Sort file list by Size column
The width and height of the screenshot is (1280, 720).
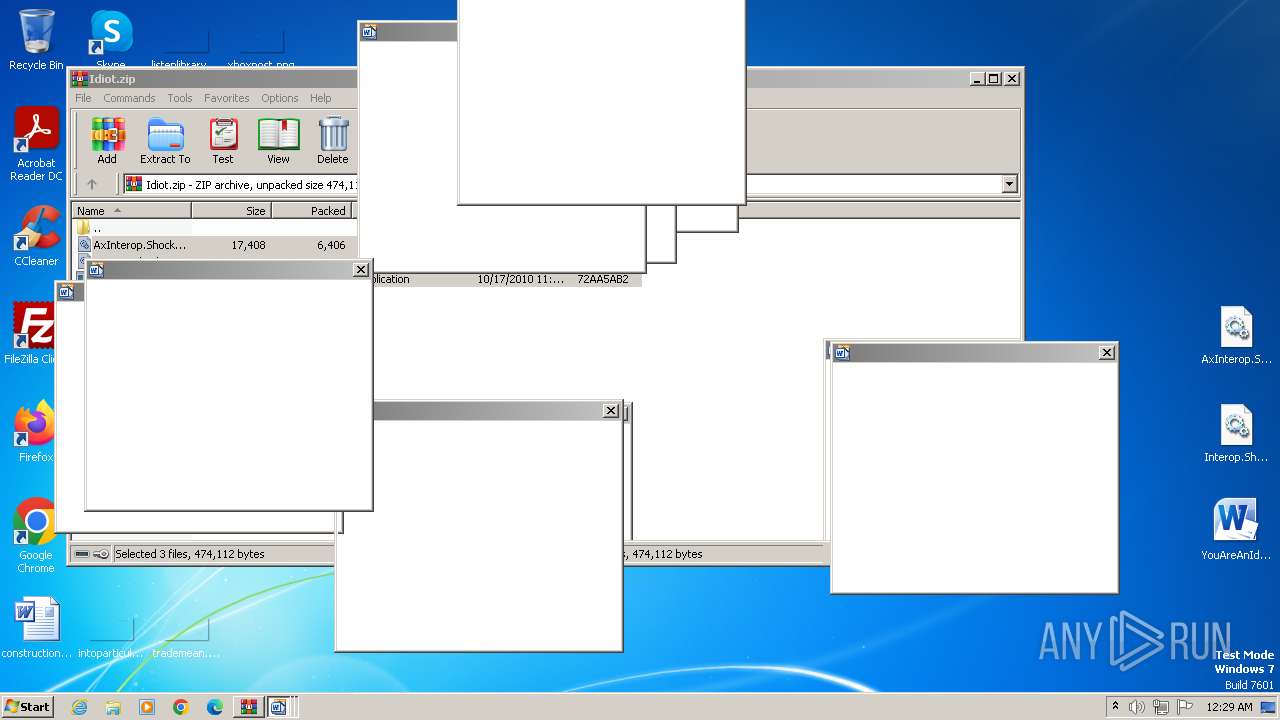tap(231, 211)
